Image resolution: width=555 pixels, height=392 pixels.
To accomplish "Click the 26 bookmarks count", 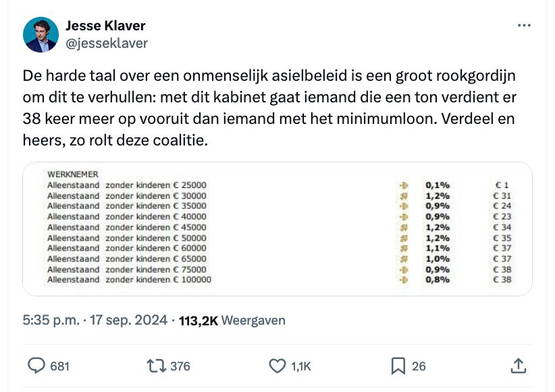I will coord(419,366).
